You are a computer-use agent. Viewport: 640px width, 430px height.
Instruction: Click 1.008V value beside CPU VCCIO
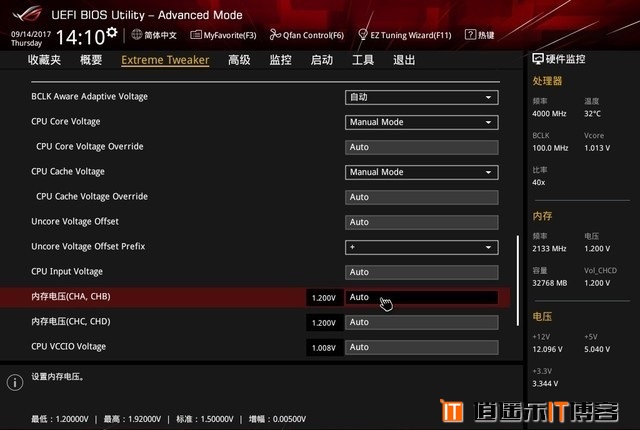[324, 348]
